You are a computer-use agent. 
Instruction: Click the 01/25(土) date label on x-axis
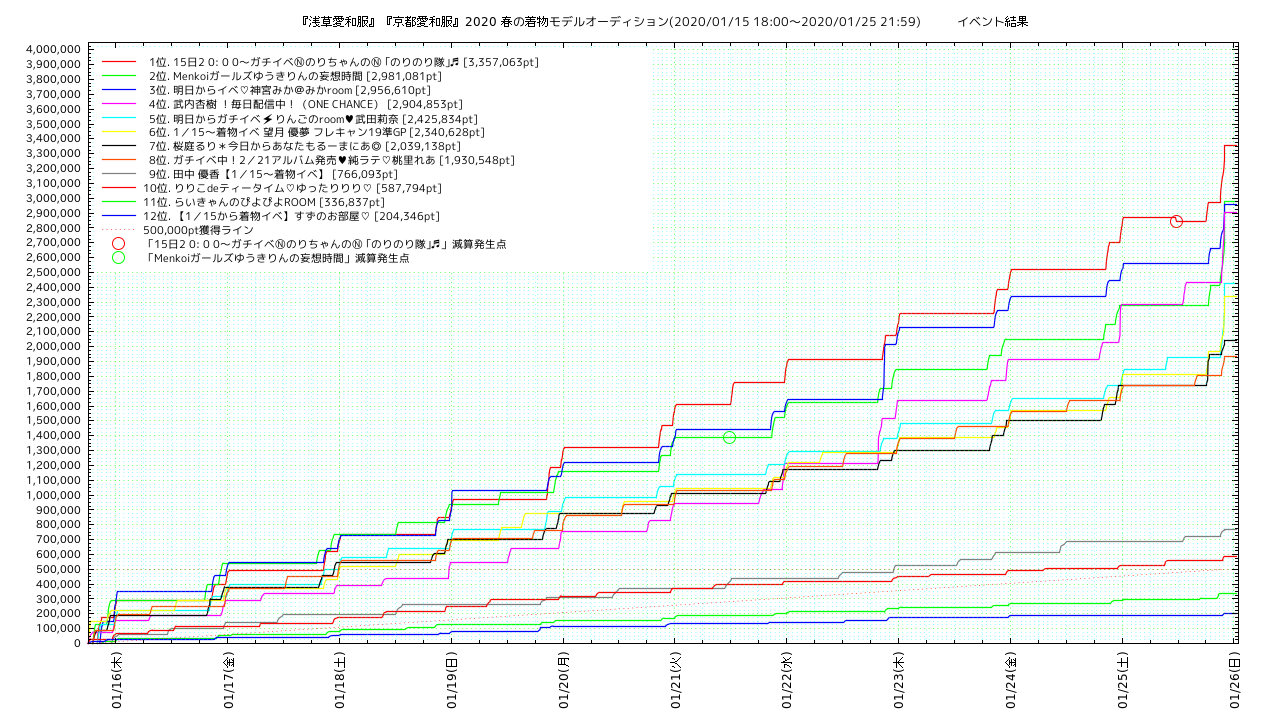1123,681
